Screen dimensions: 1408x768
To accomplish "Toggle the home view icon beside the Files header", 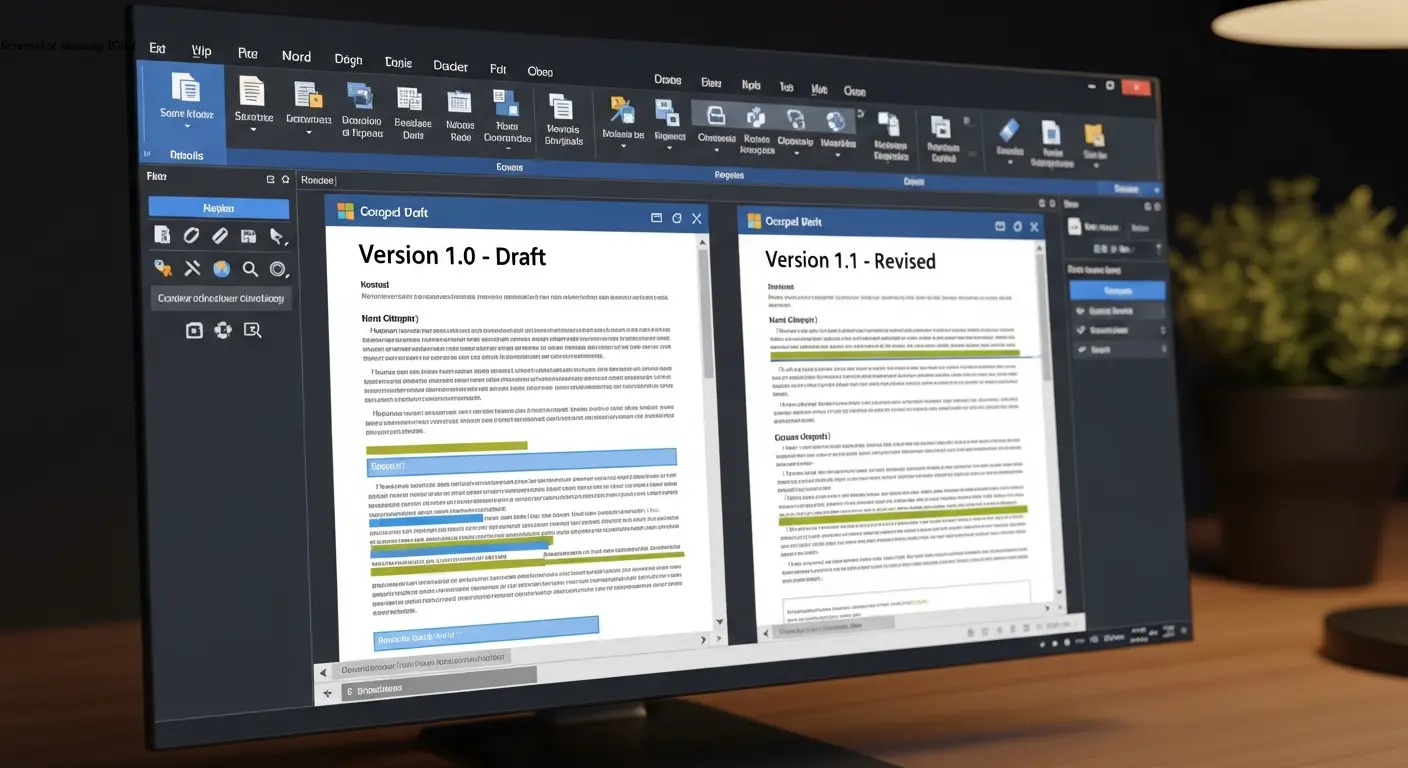I will click(x=285, y=178).
